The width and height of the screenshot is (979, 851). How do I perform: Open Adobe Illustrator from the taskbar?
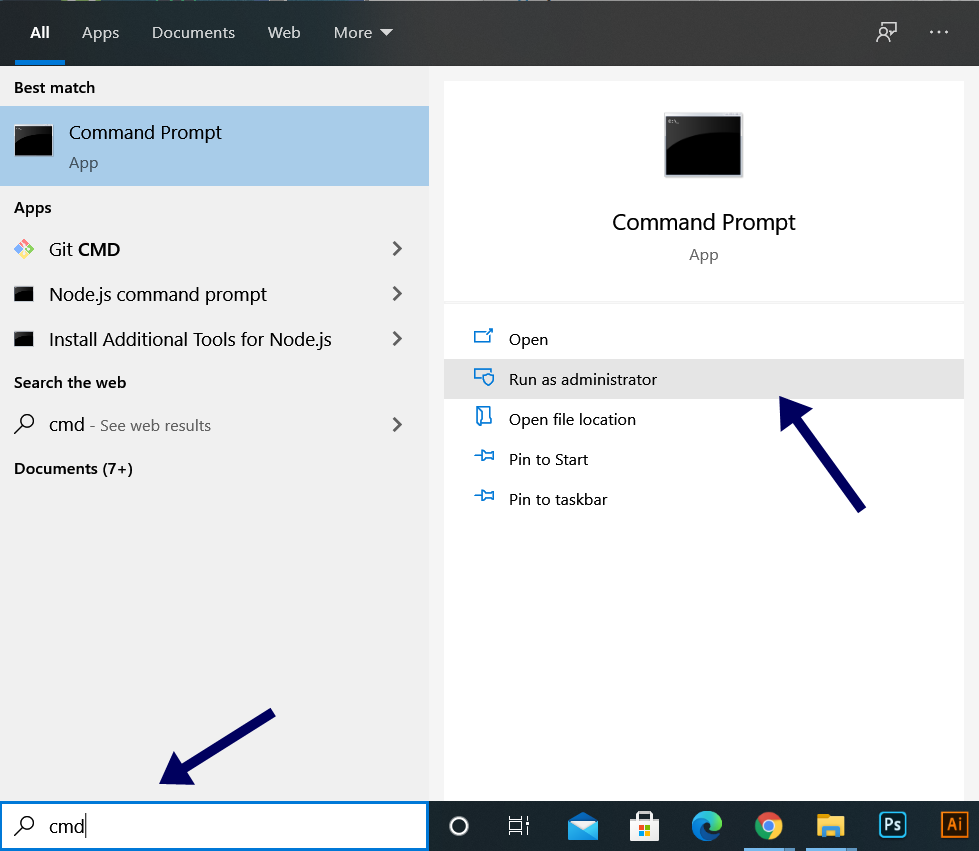pos(953,826)
